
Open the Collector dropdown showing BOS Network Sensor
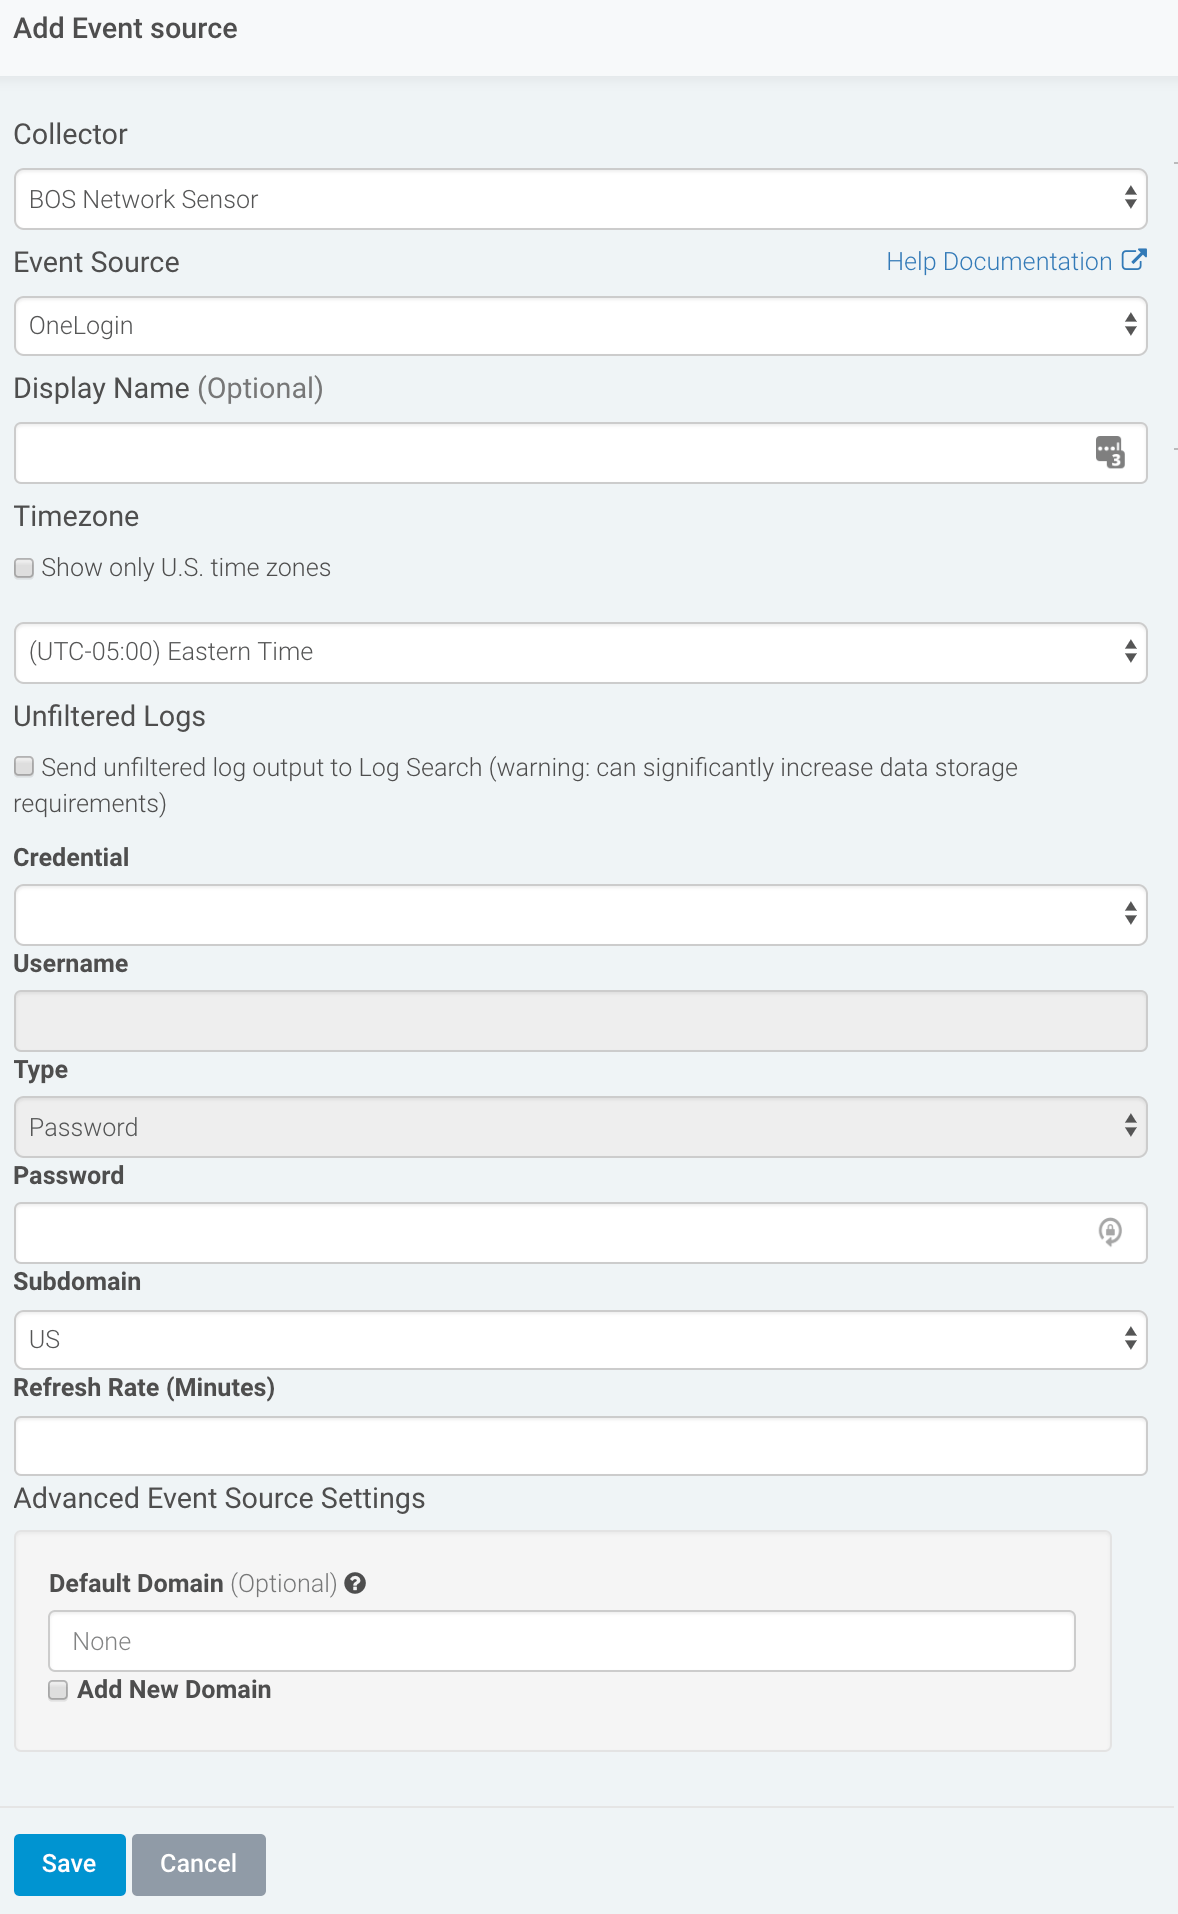point(580,199)
